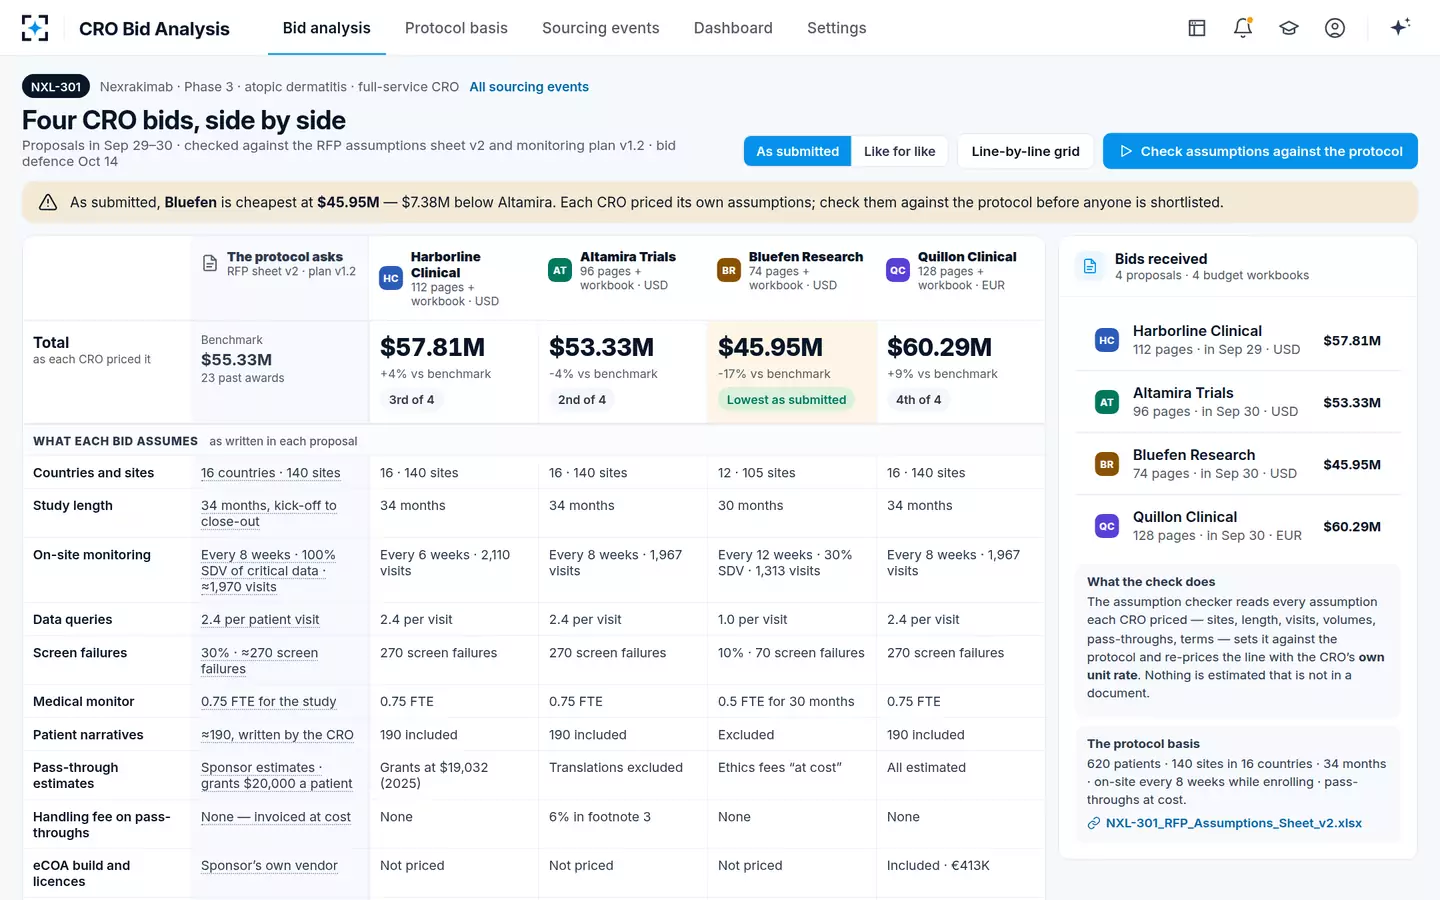Open Bluefen Research bid in Bids received
Viewport: 1440px width, 900px height.
(1238, 465)
